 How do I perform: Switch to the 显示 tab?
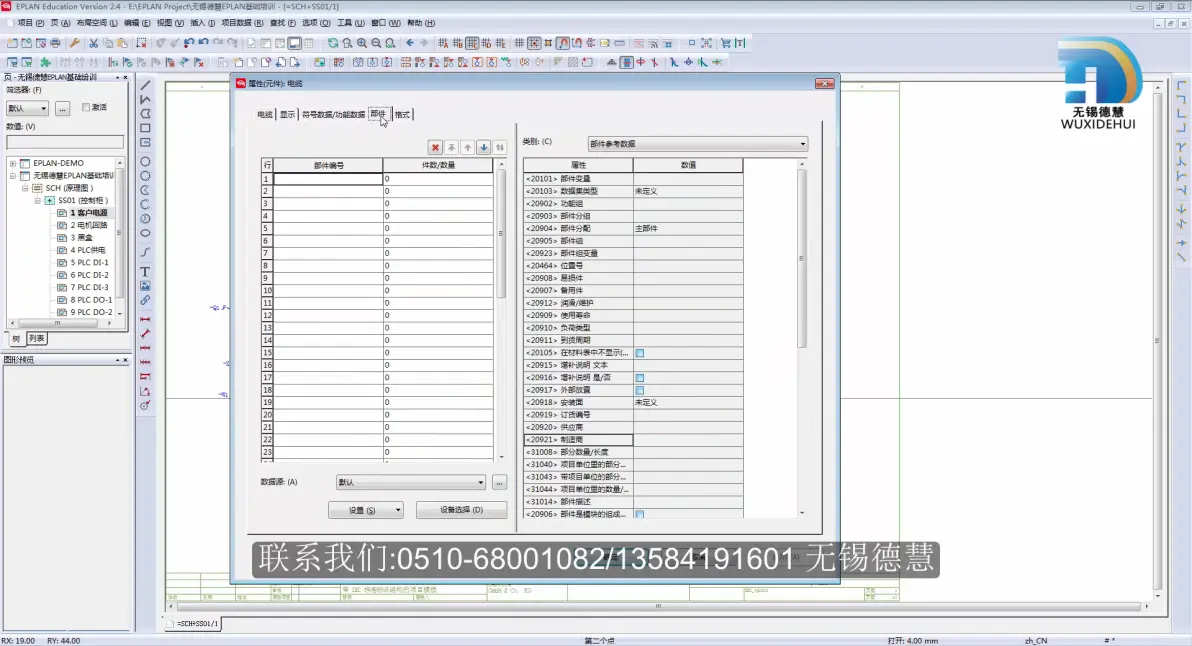287,115
